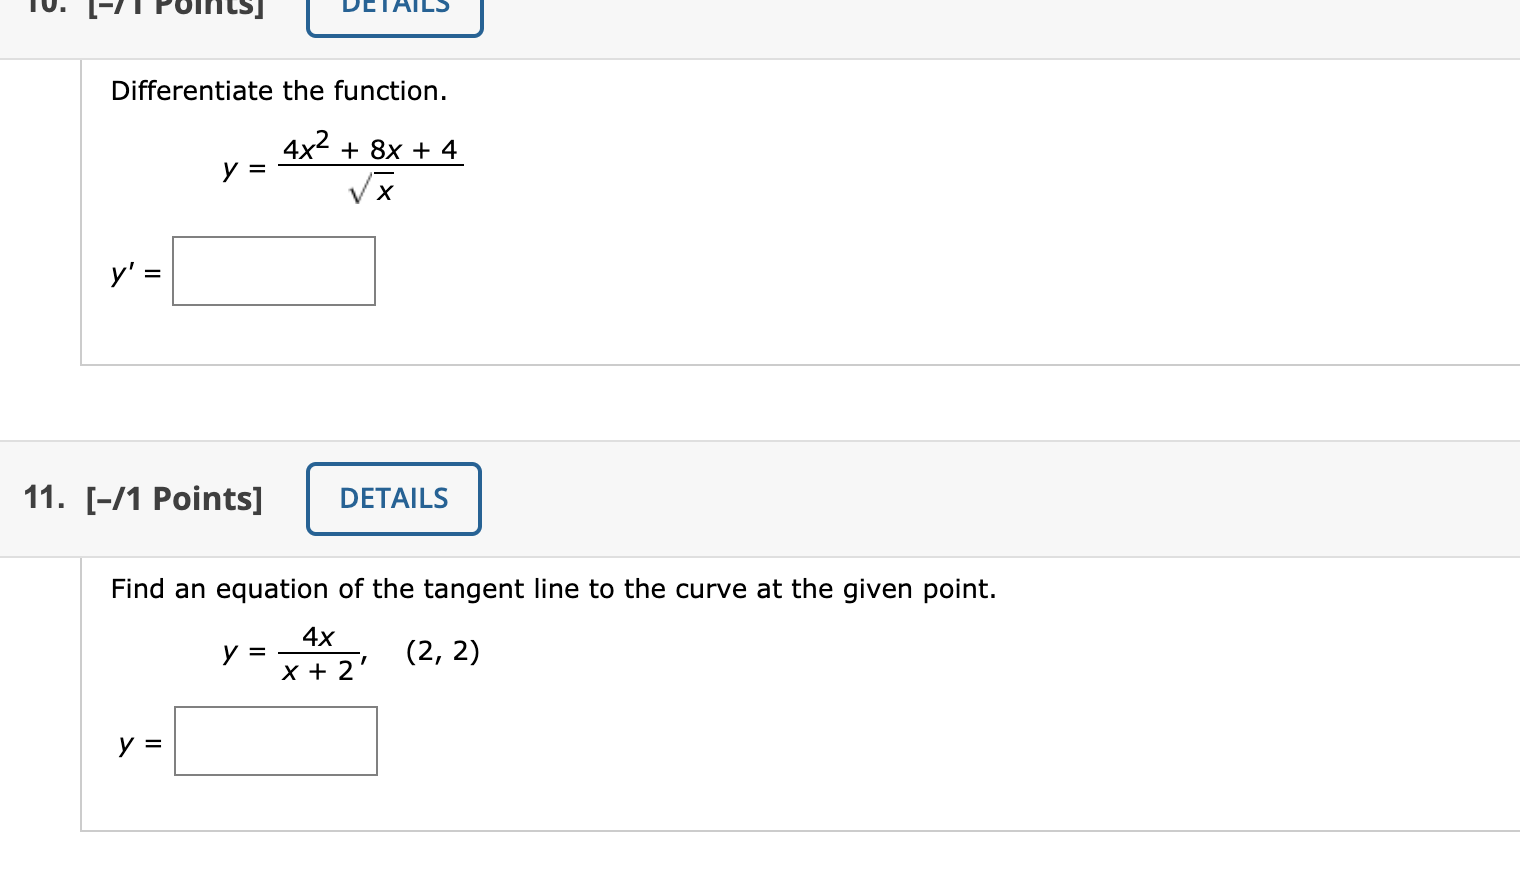The image size is (1520, 884).
Task: Click inside question 10's answer field
Action: (x=273, y=270)
